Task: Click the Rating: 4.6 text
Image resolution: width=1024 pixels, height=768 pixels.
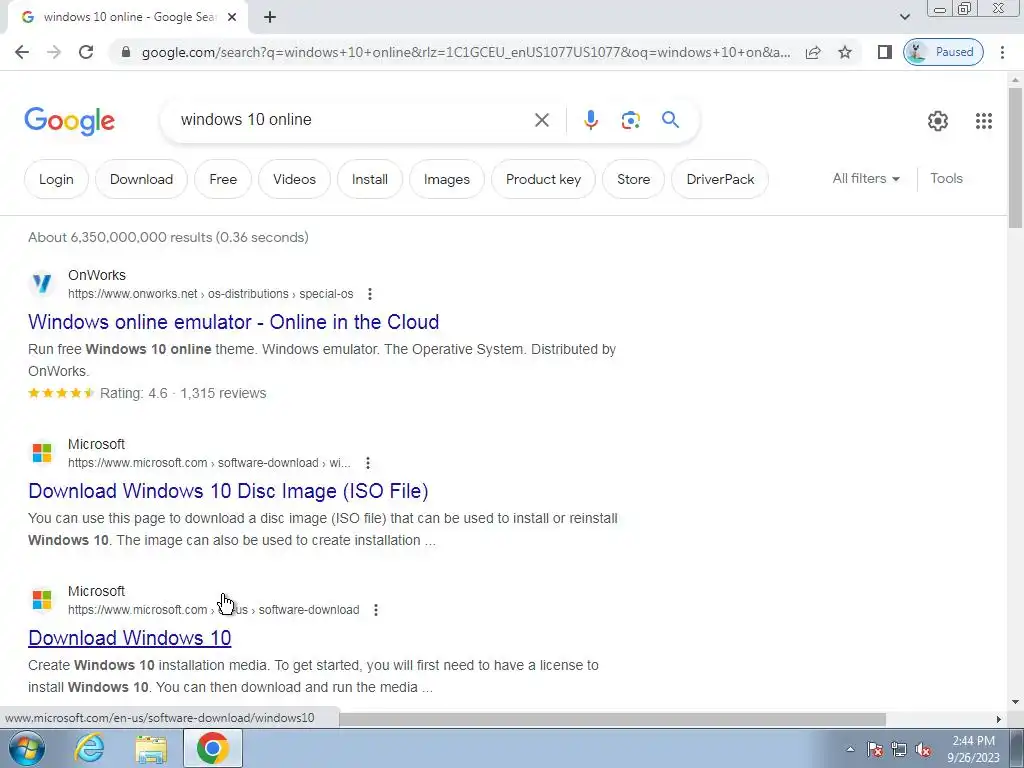Action: coord(133,393)
